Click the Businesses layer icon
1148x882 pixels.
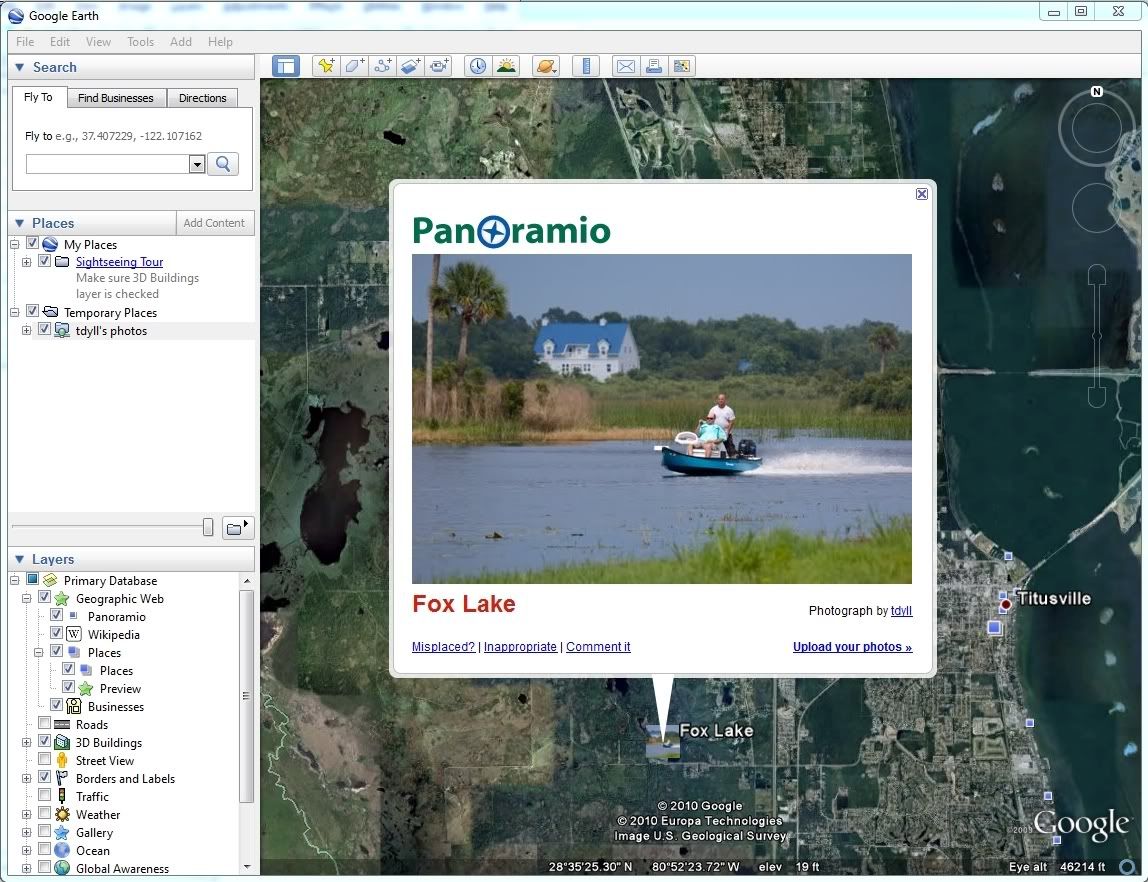(x=74, y=706)
